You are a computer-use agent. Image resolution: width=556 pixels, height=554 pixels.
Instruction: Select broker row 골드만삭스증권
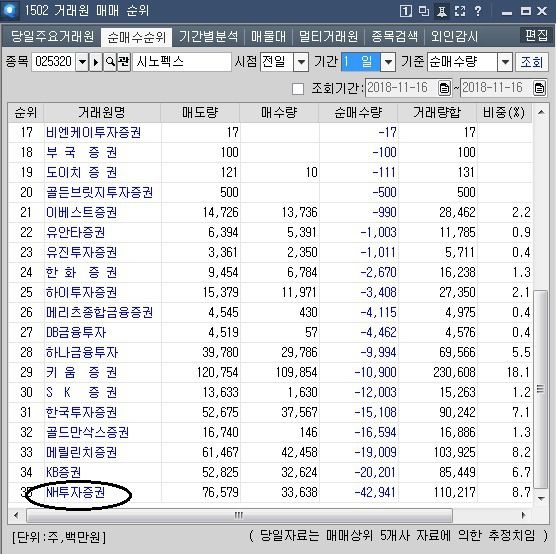pyautogui.click(x=270, y=432)
